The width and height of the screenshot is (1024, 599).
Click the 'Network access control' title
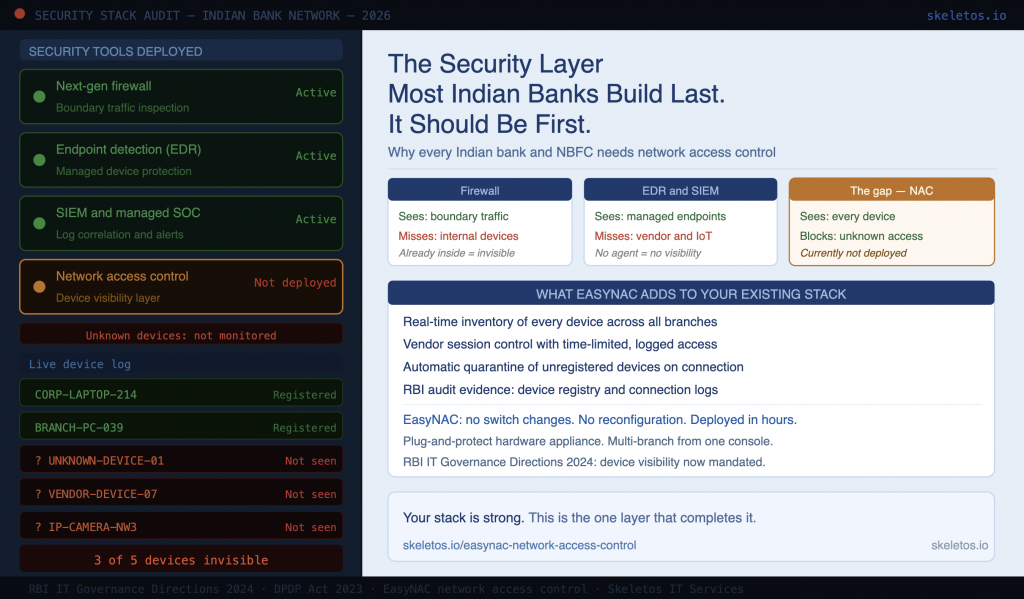[x=122, y=276]
